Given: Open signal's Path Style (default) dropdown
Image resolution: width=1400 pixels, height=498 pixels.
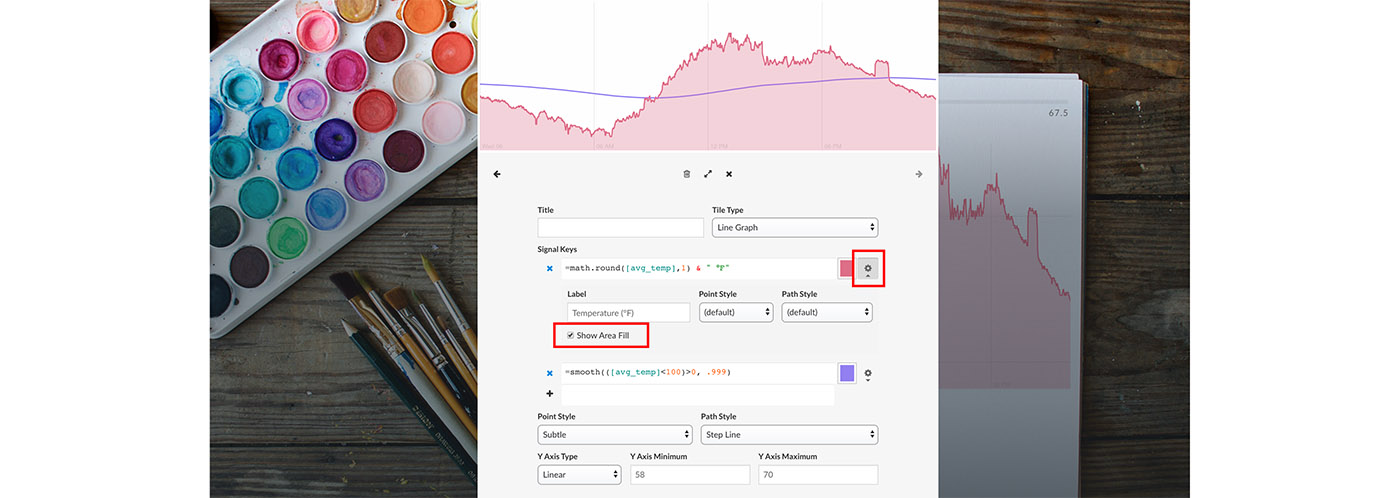Looking at the screenshot, I should (826, 312).
